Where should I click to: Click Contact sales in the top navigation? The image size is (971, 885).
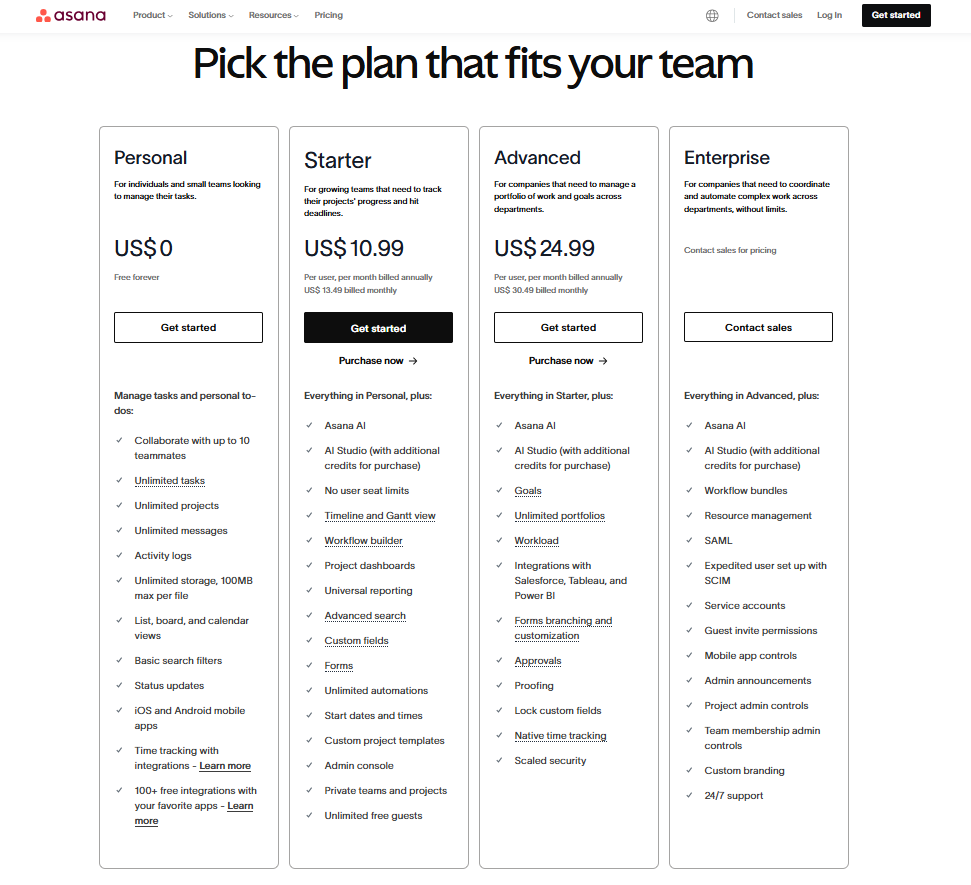(x=774, y=15)
